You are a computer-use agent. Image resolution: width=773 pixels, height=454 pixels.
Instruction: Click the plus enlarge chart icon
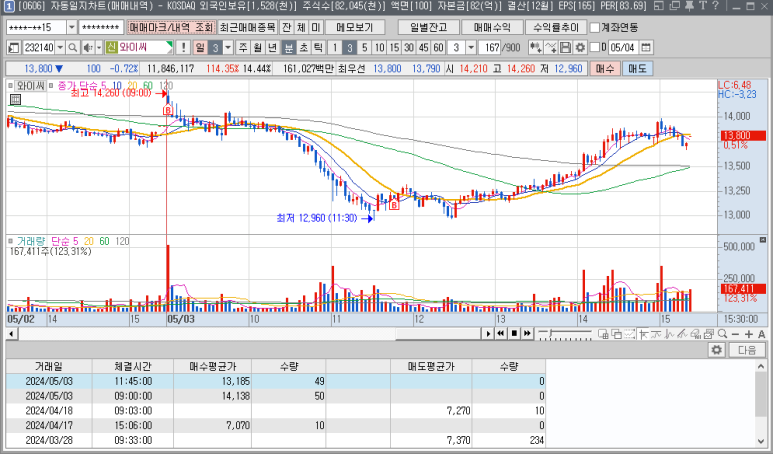pyautogui.click(x=749, y=334)
